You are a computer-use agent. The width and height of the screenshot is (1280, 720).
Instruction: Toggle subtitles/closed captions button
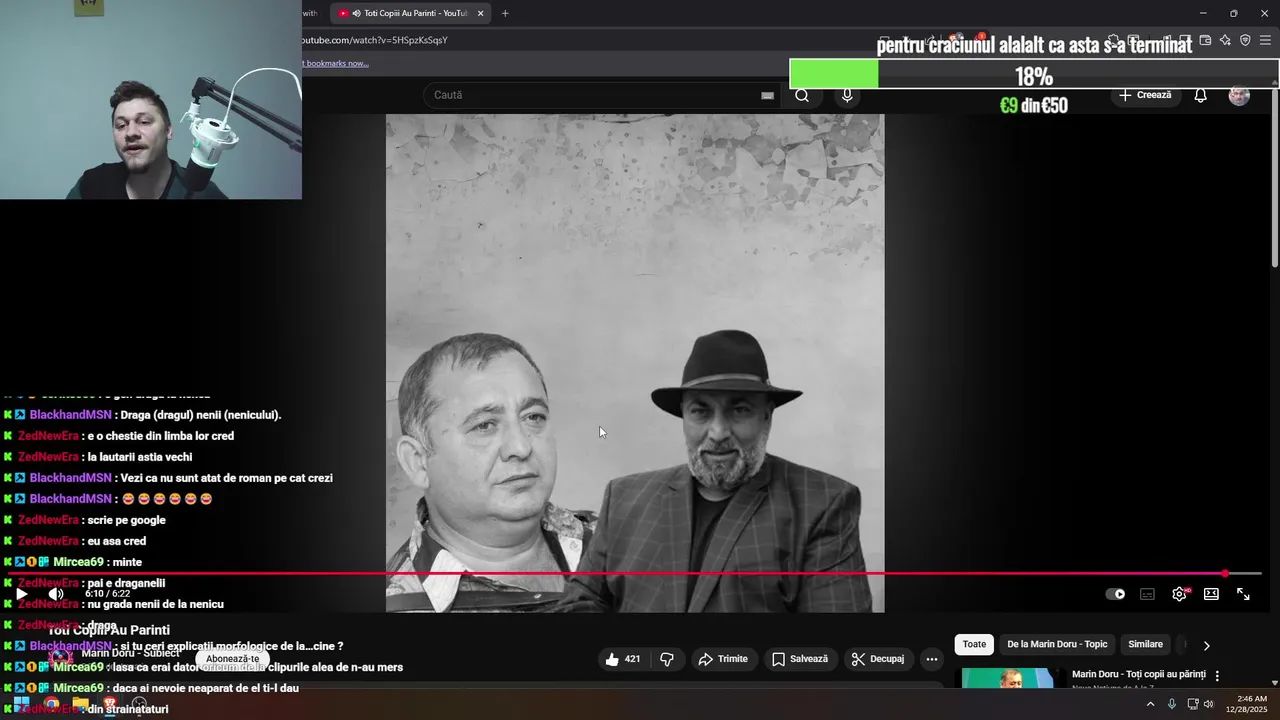1147,594
